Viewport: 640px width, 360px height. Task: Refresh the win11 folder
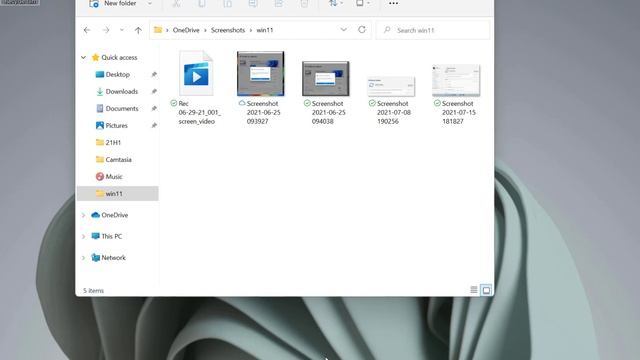pos(362,30)
